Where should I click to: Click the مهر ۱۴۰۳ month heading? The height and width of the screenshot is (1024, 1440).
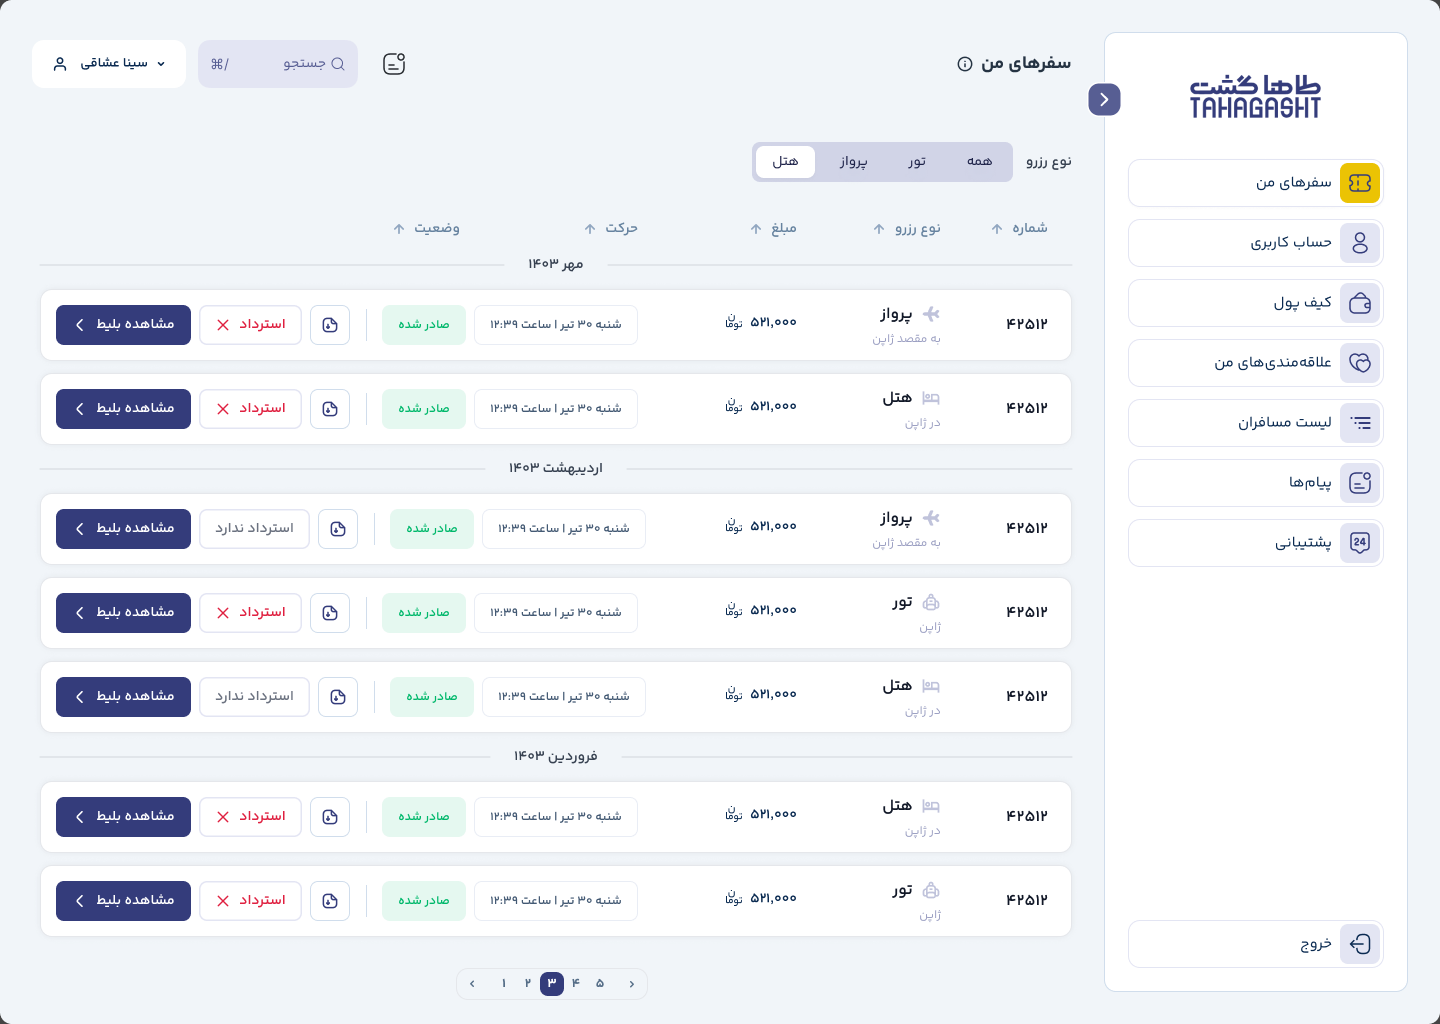tap(556, 264)
